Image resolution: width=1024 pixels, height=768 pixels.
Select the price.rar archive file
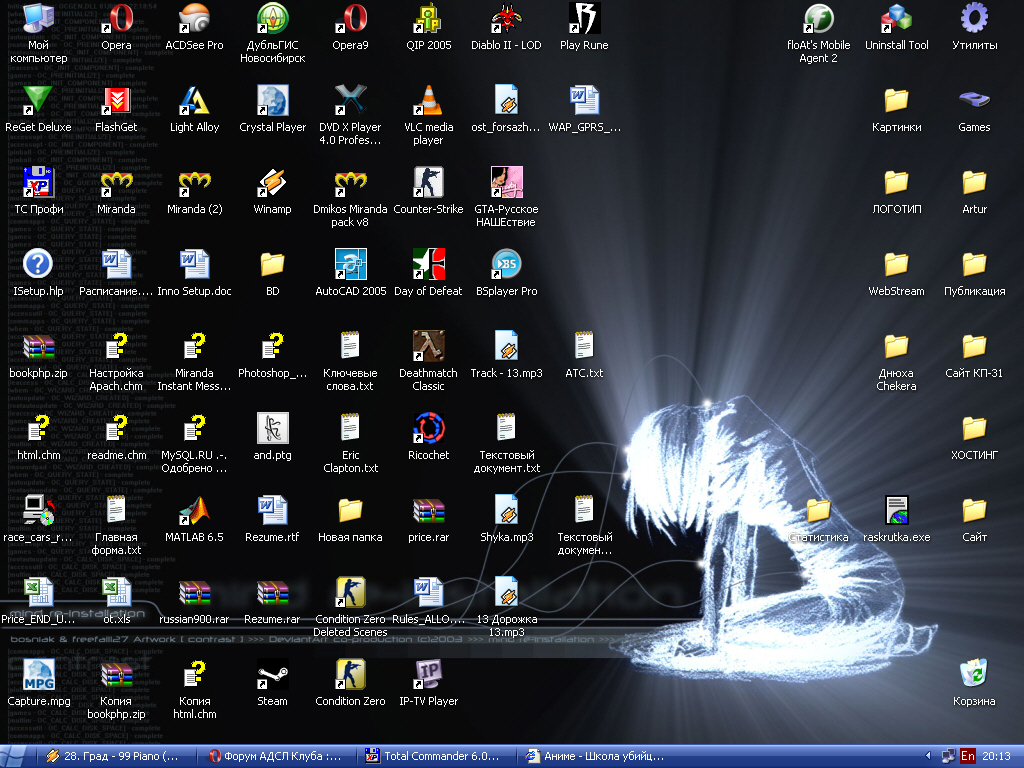click(x=428, y=510)
